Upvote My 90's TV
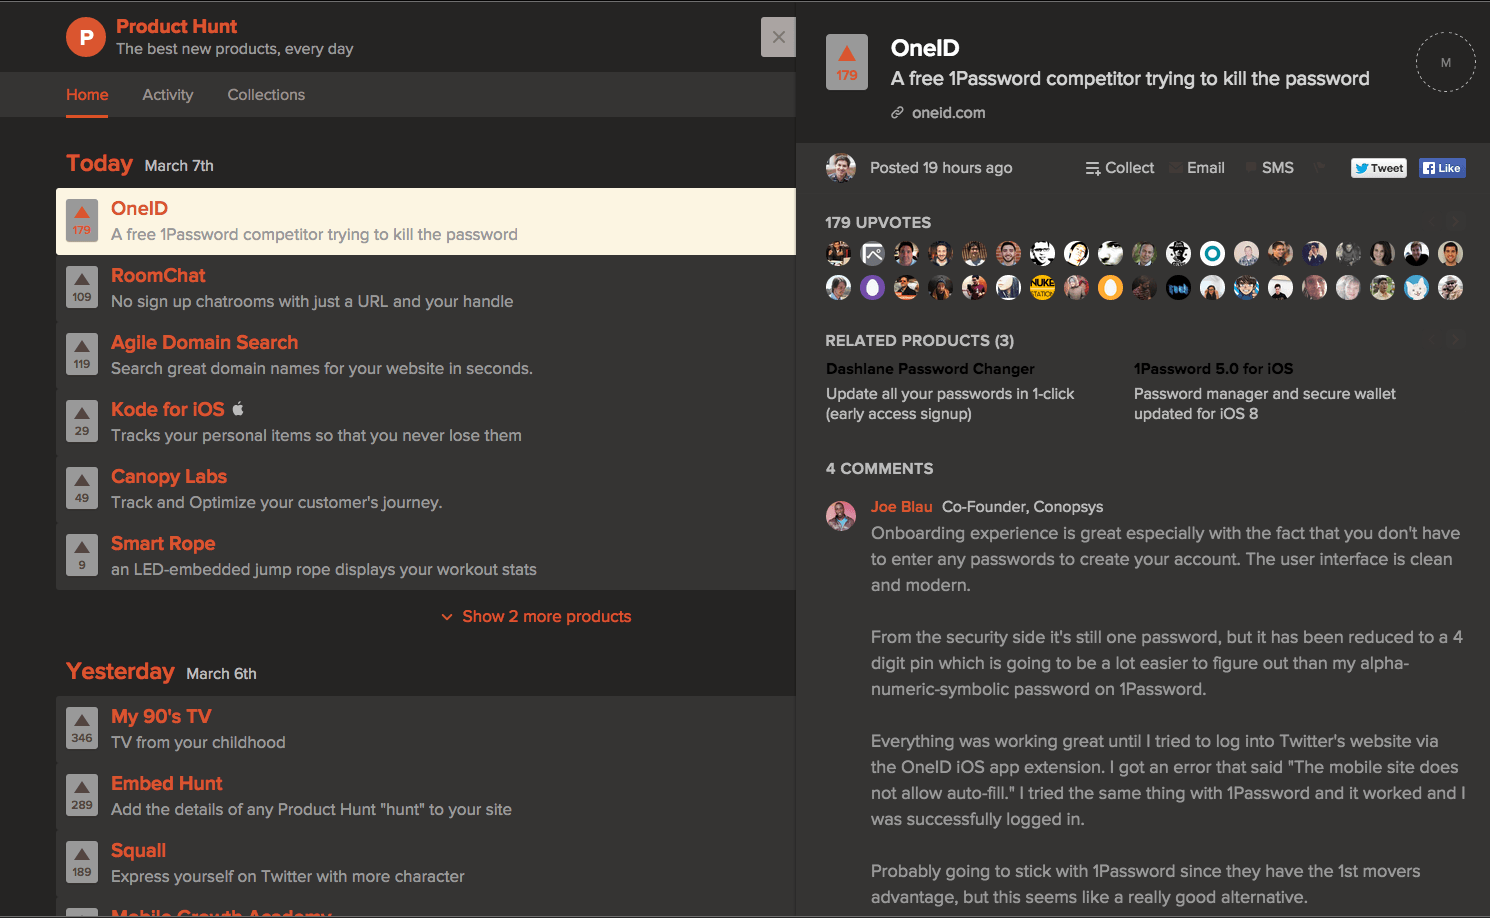Image resolution: width=1490 pixels, height=918 pixels. (81, 728)
